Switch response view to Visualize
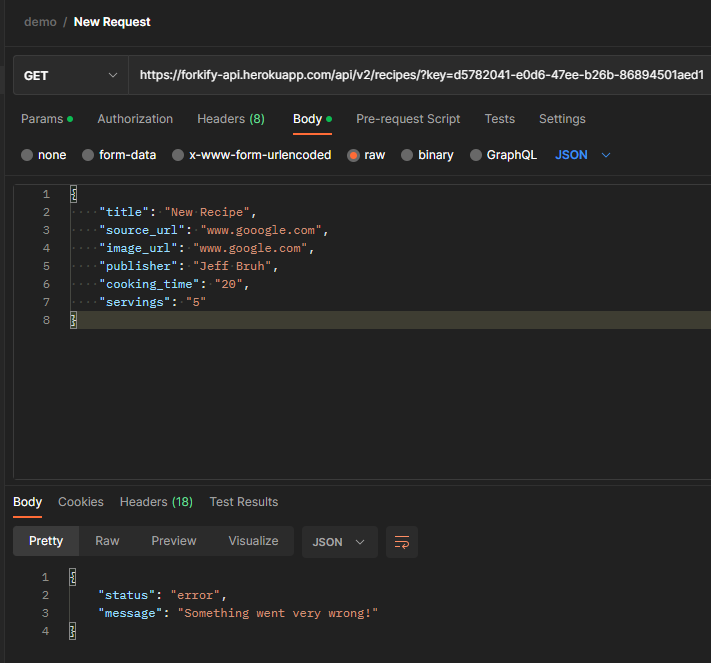The height and width of the screenshot is (663, 711). coord(253,541)
